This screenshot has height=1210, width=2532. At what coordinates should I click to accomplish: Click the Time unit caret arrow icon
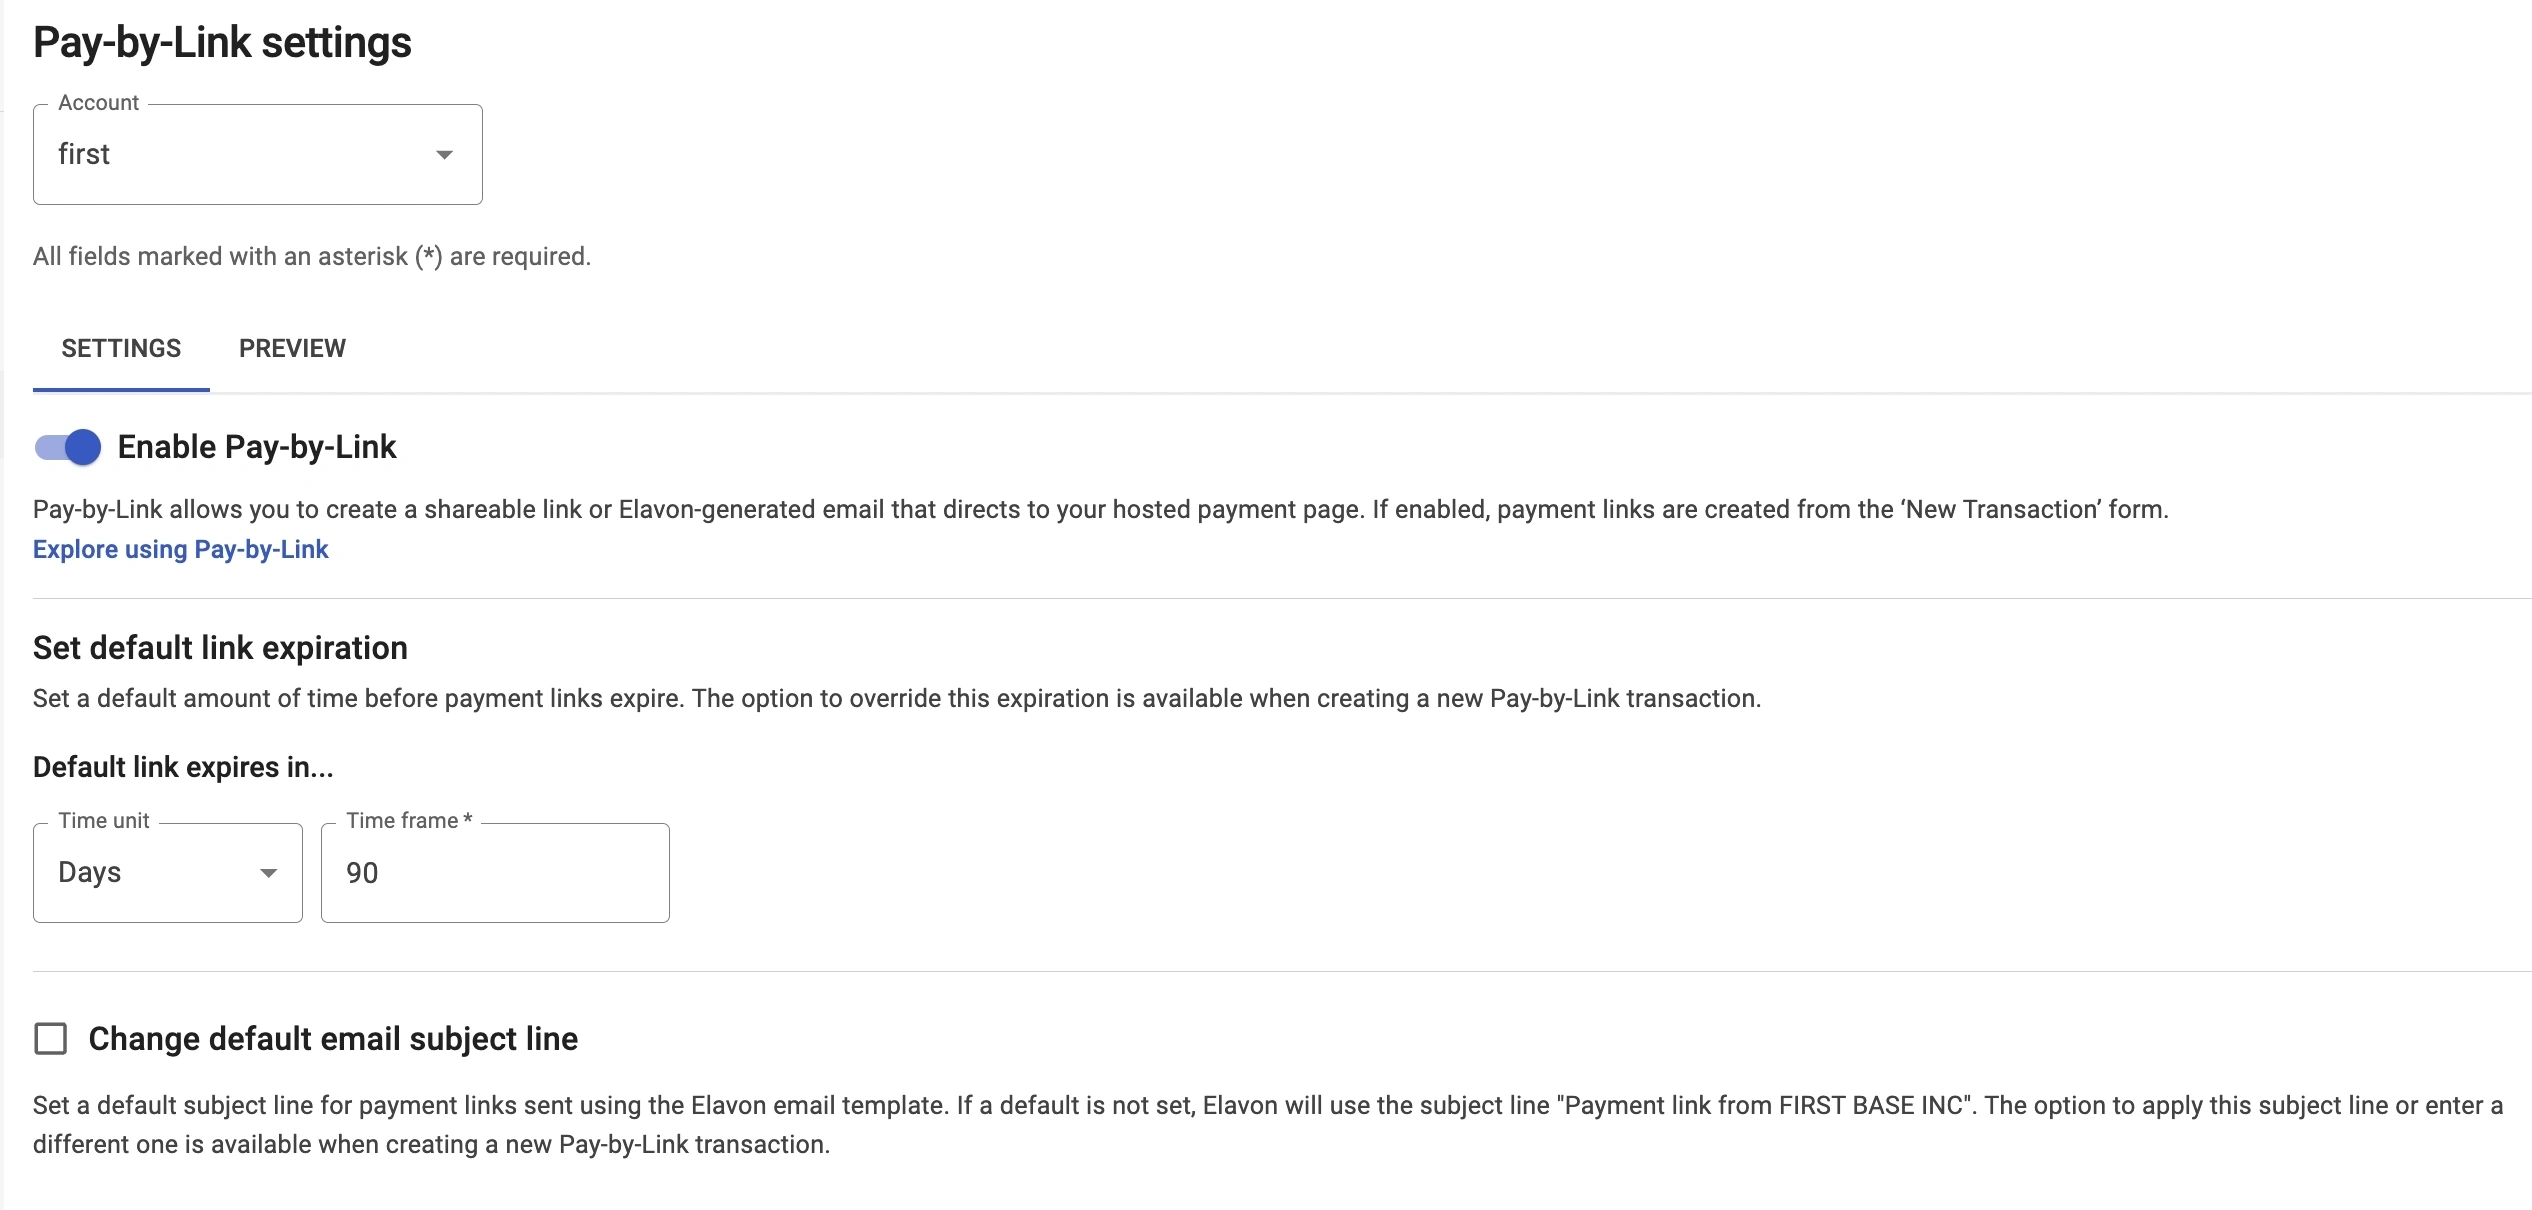[x=268, y=873]
